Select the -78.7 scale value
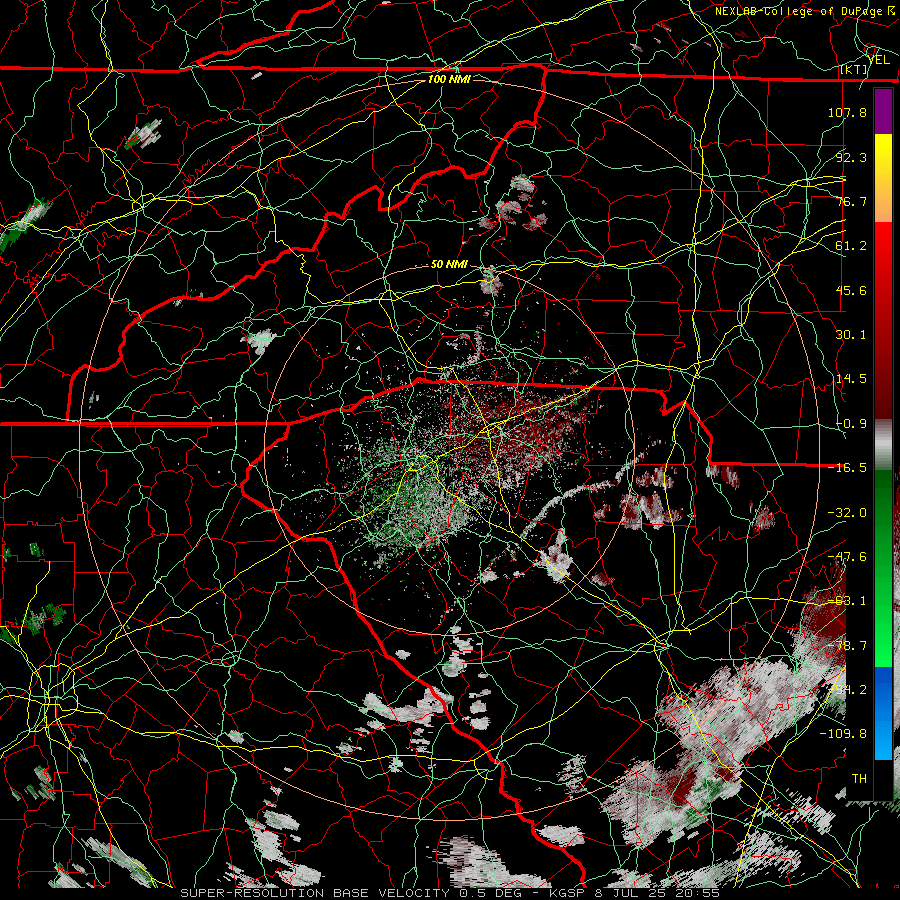The width and height of the screenshot is (900, 900). point(847,646)
